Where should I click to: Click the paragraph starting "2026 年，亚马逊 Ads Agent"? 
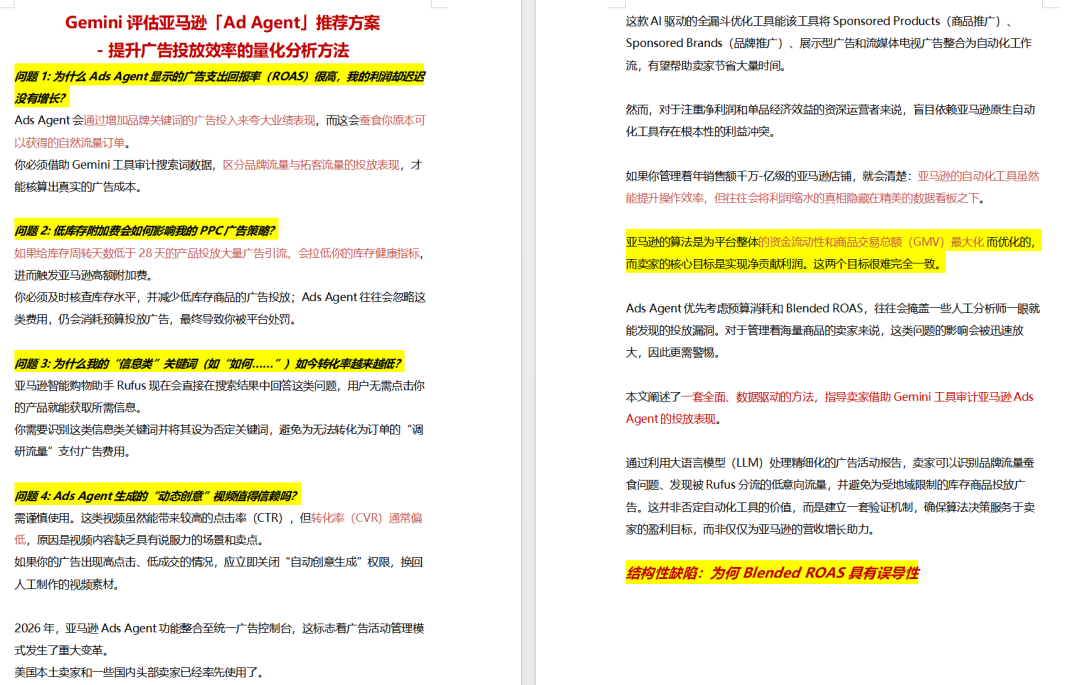tap(220, 628)
